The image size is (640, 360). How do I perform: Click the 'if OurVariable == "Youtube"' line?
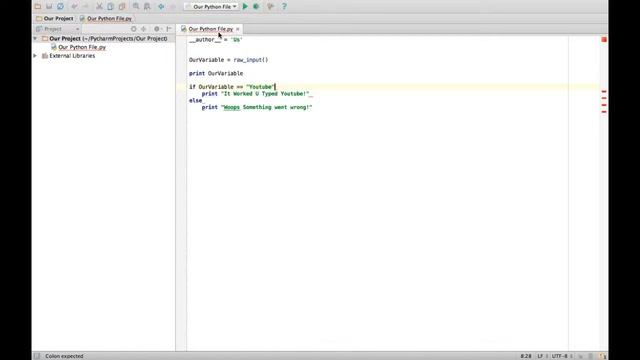[x=232, y=87]
